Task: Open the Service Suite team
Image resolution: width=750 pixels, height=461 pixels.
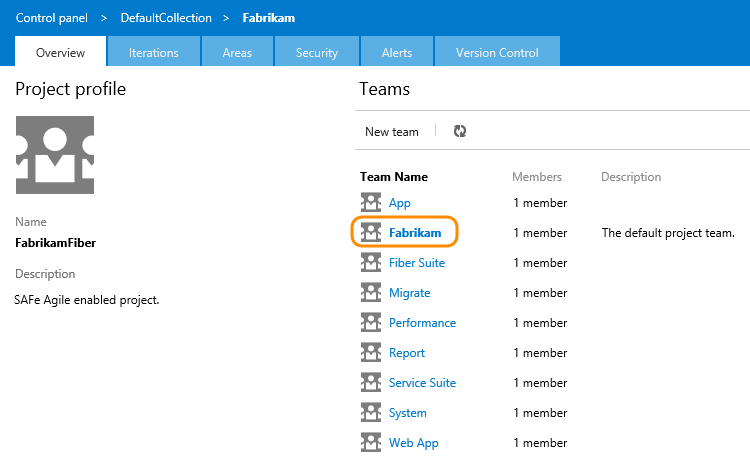Action: (x=422, y=383)
